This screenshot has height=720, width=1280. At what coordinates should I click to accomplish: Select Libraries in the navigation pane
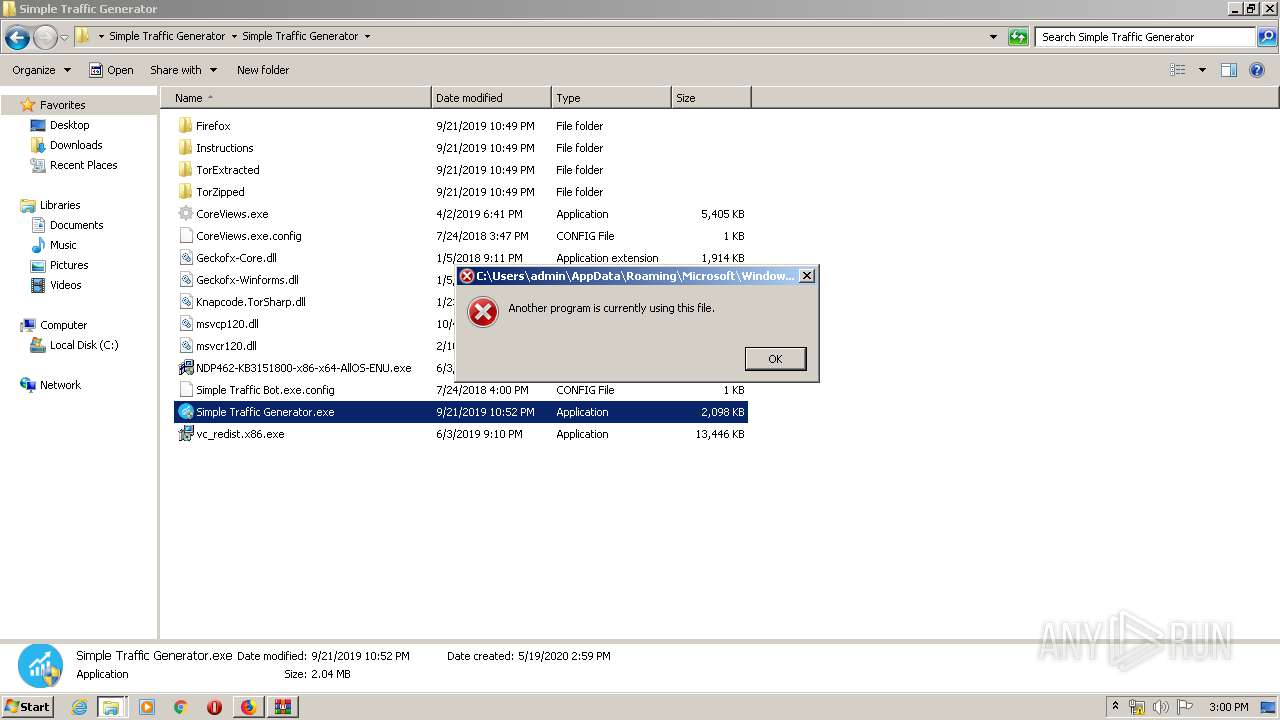[60, 205]
